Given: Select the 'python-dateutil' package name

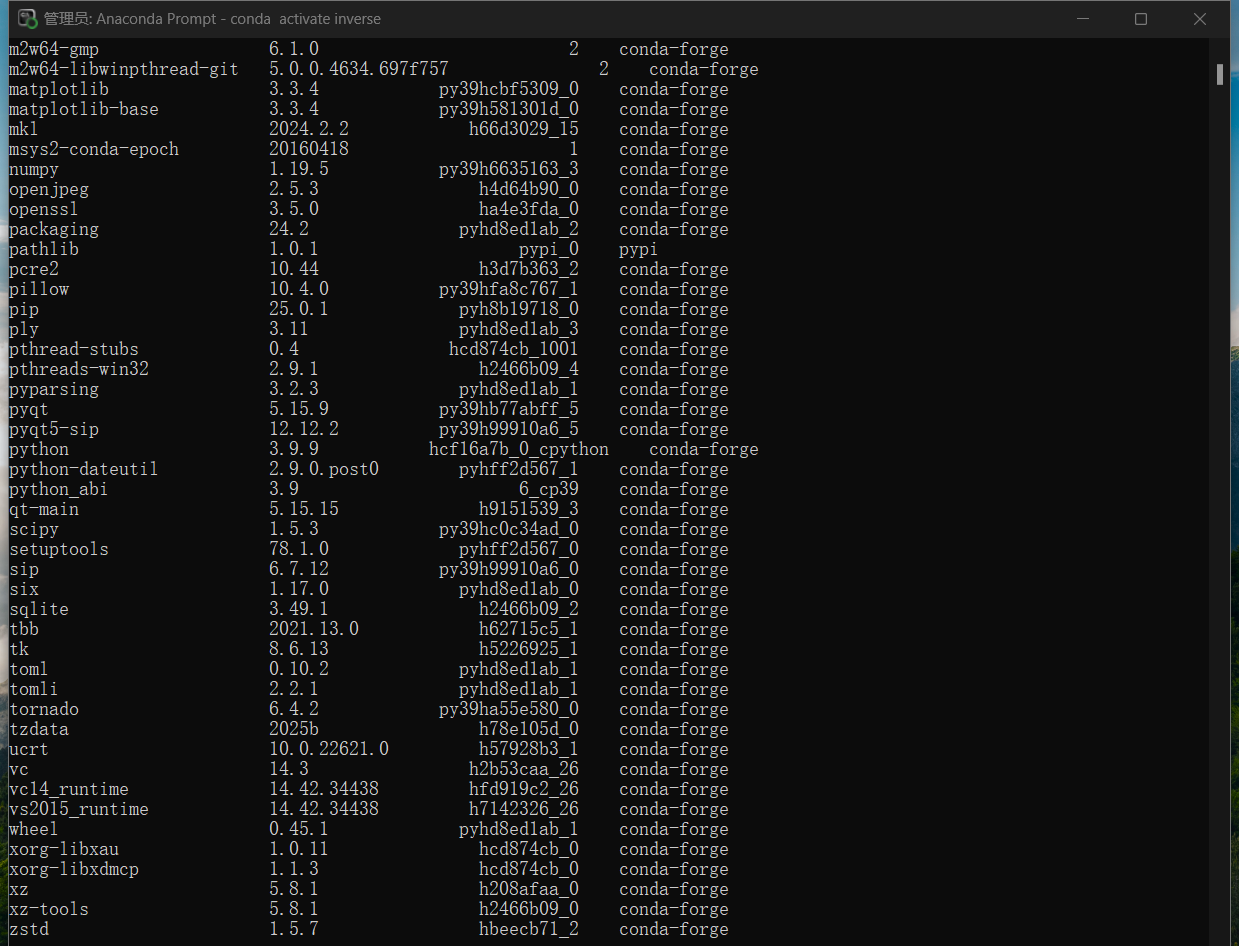Looking at the screenshot, I should tap(84, 469).
